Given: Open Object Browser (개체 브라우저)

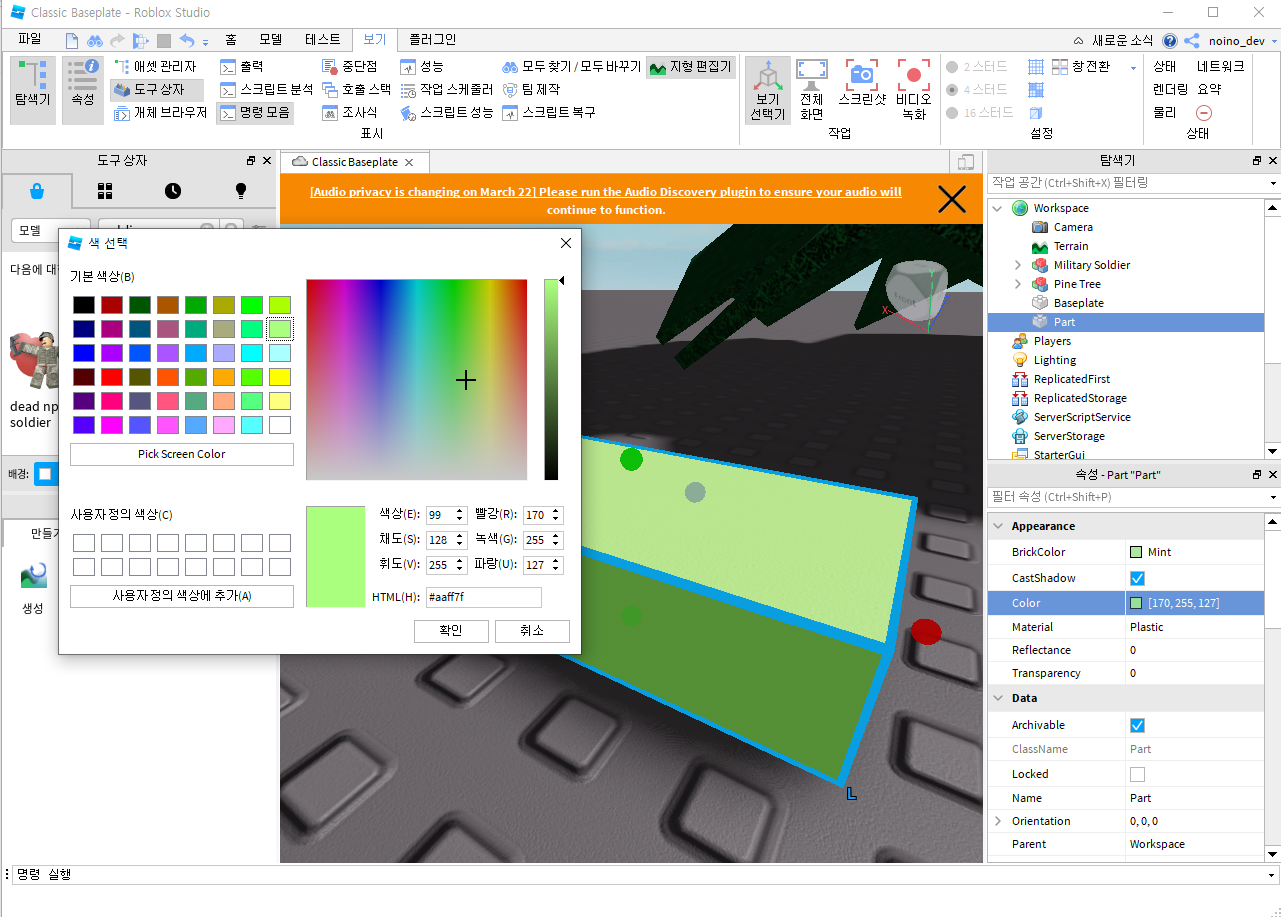Looking at the screenshot, I should pos(160,112).
